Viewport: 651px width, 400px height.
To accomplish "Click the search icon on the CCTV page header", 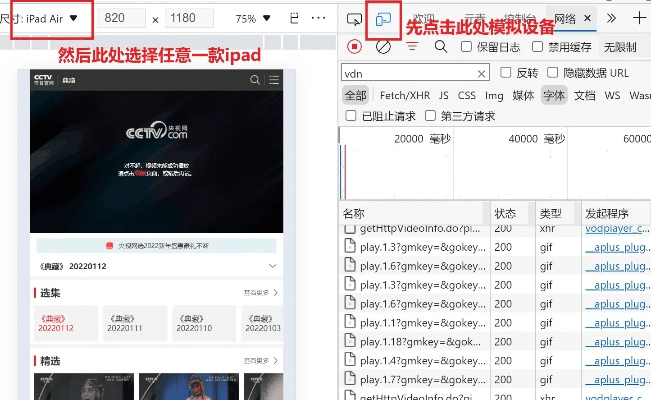I will click(255, 80).
